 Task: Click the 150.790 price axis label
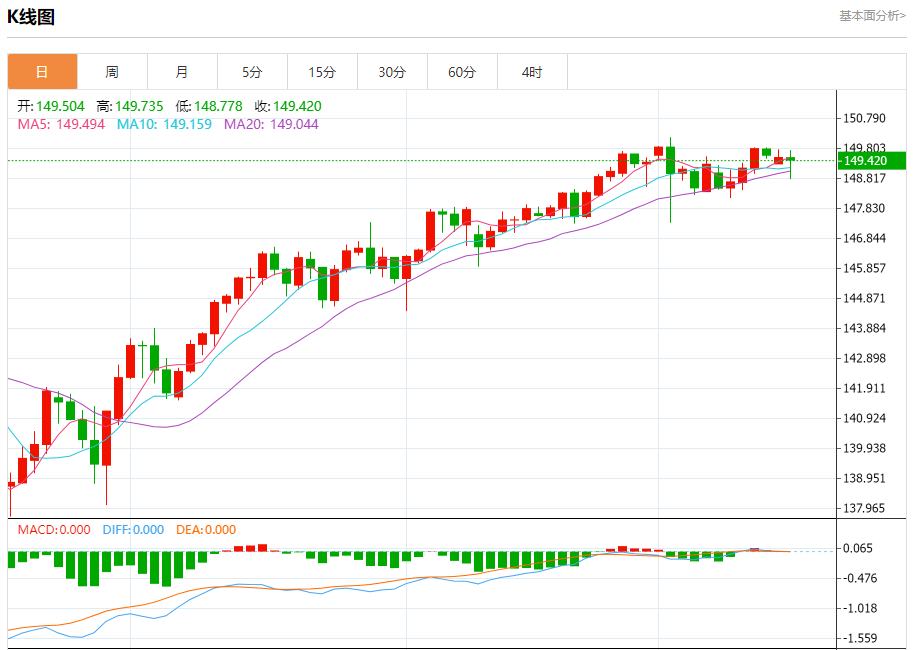tap(864, 118)
